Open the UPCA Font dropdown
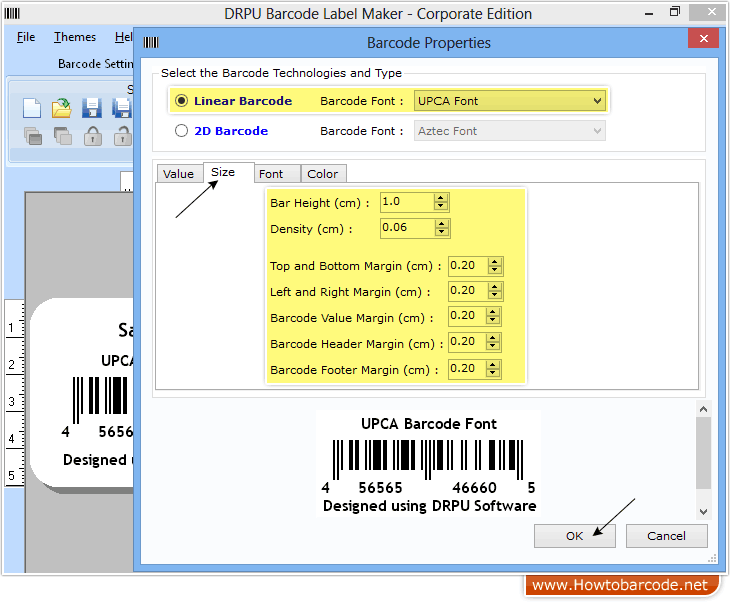This screenshot has height=602, width=730. pyautogui.click(x=509, y=101)
